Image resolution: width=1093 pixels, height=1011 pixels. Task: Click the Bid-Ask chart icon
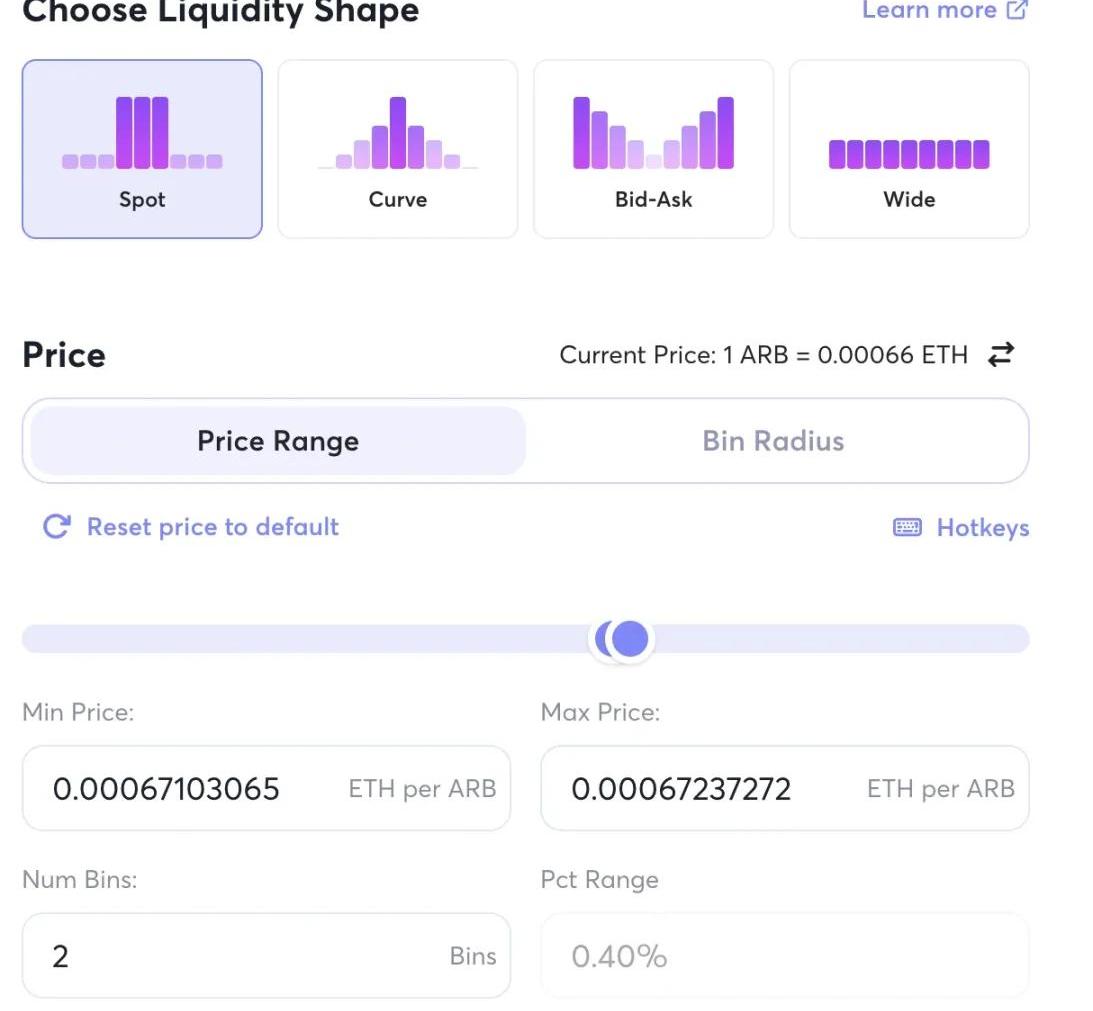(x=653, y=133)
